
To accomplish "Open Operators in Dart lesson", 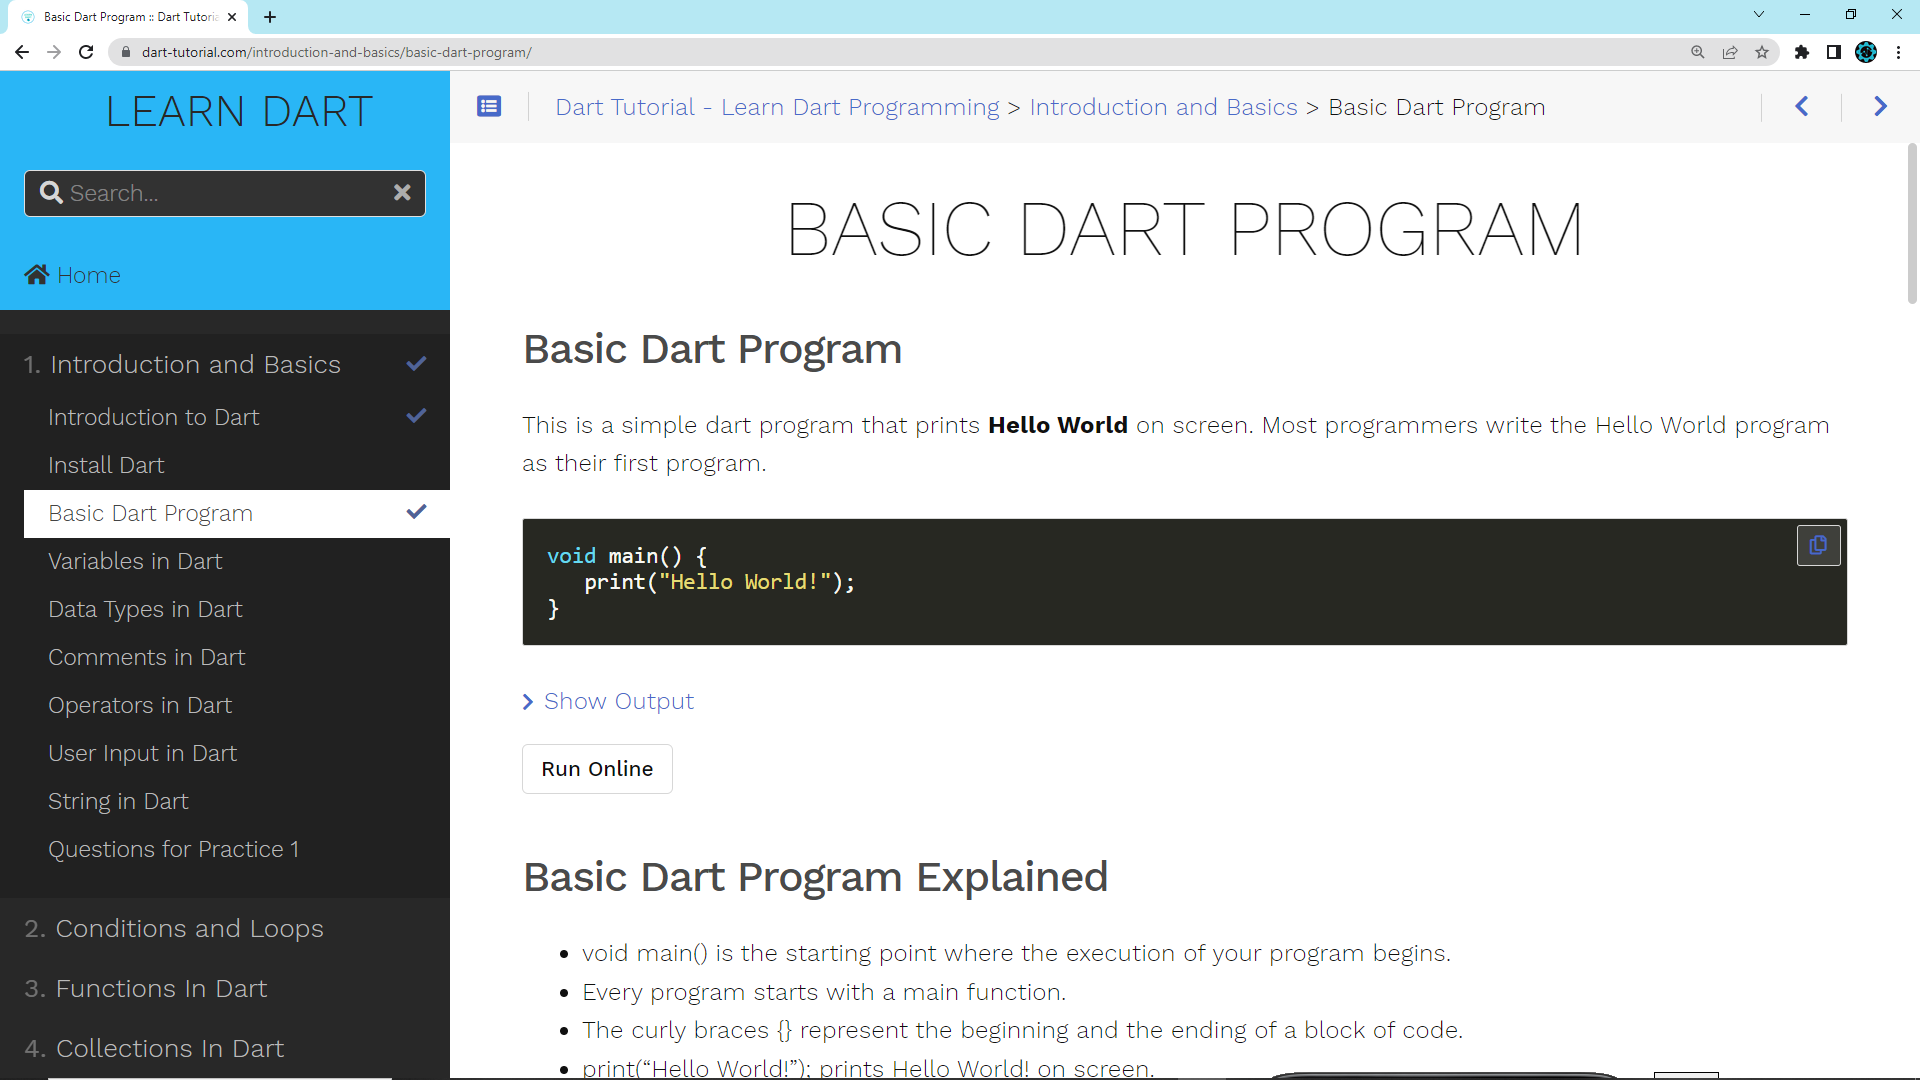I will point(140,705).
